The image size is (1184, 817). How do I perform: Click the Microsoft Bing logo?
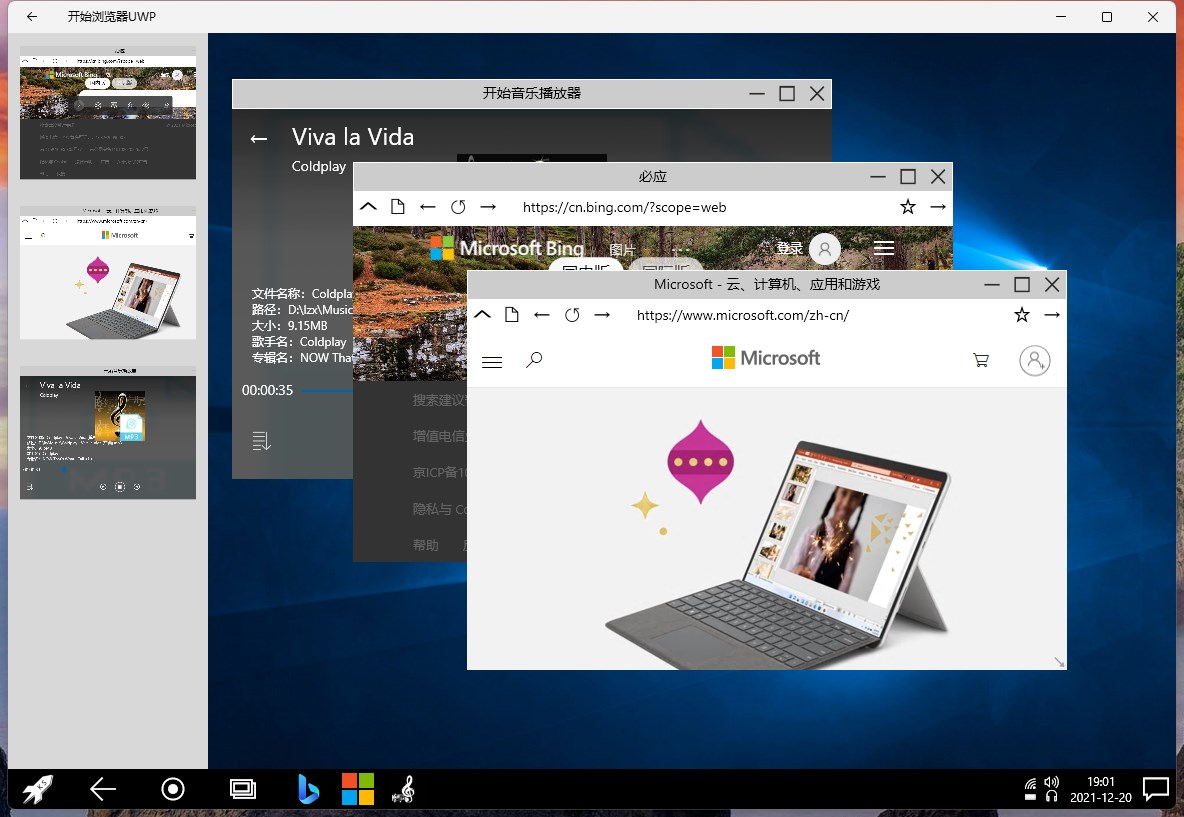pyautogui.click(x=507, y=248)
